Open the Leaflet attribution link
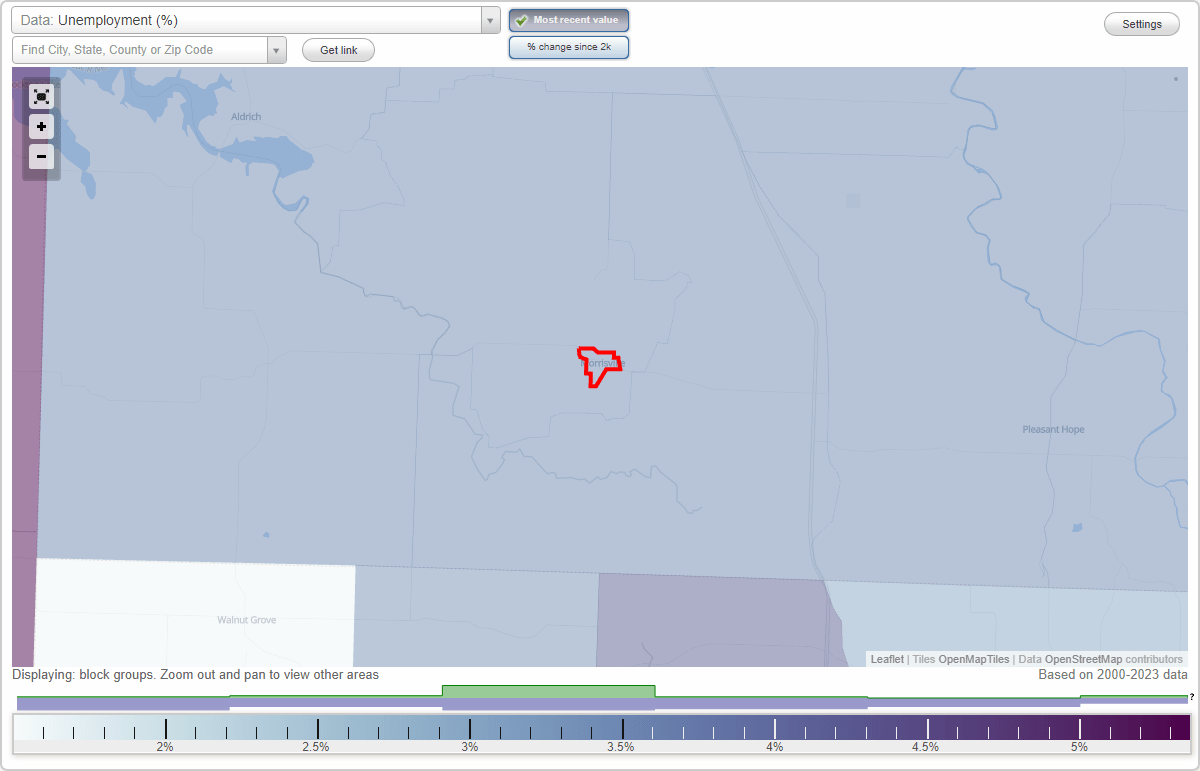 click(887, 659)
